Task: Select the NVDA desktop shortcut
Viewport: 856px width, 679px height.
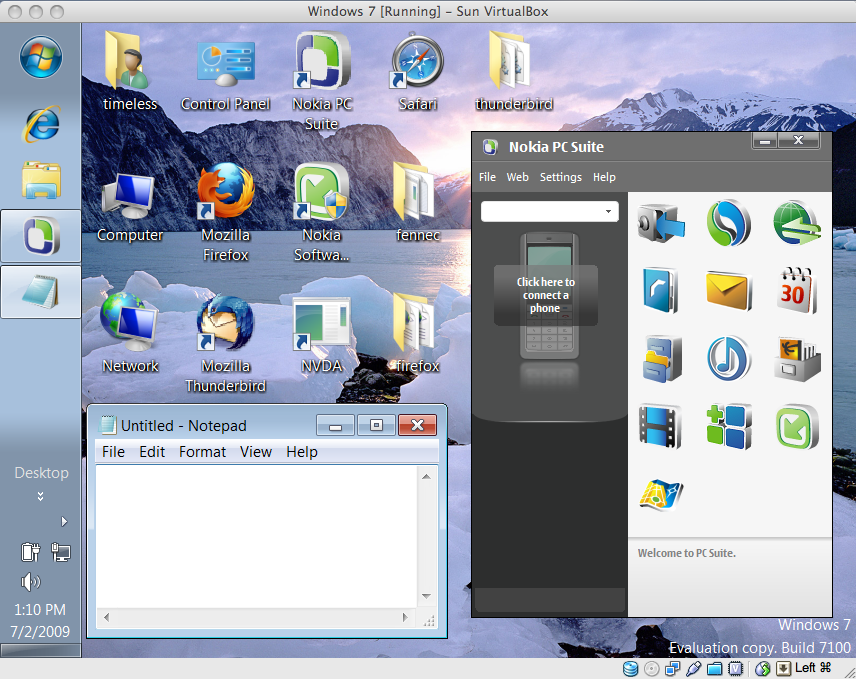Action: [x=322, y=335]
